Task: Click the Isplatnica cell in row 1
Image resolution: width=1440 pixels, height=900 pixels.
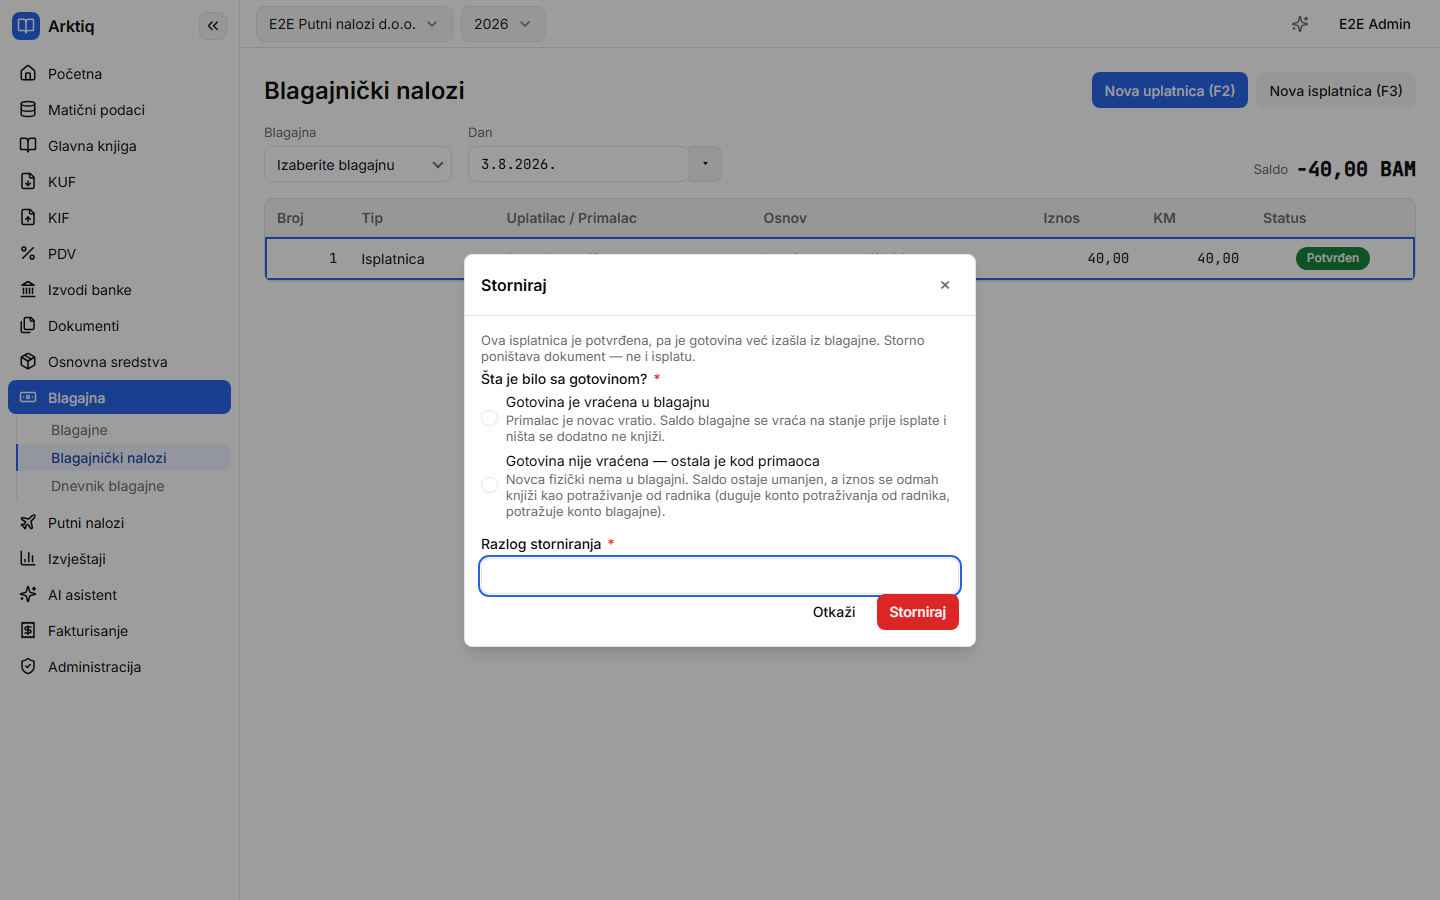Action: click(x=392, y=259)
